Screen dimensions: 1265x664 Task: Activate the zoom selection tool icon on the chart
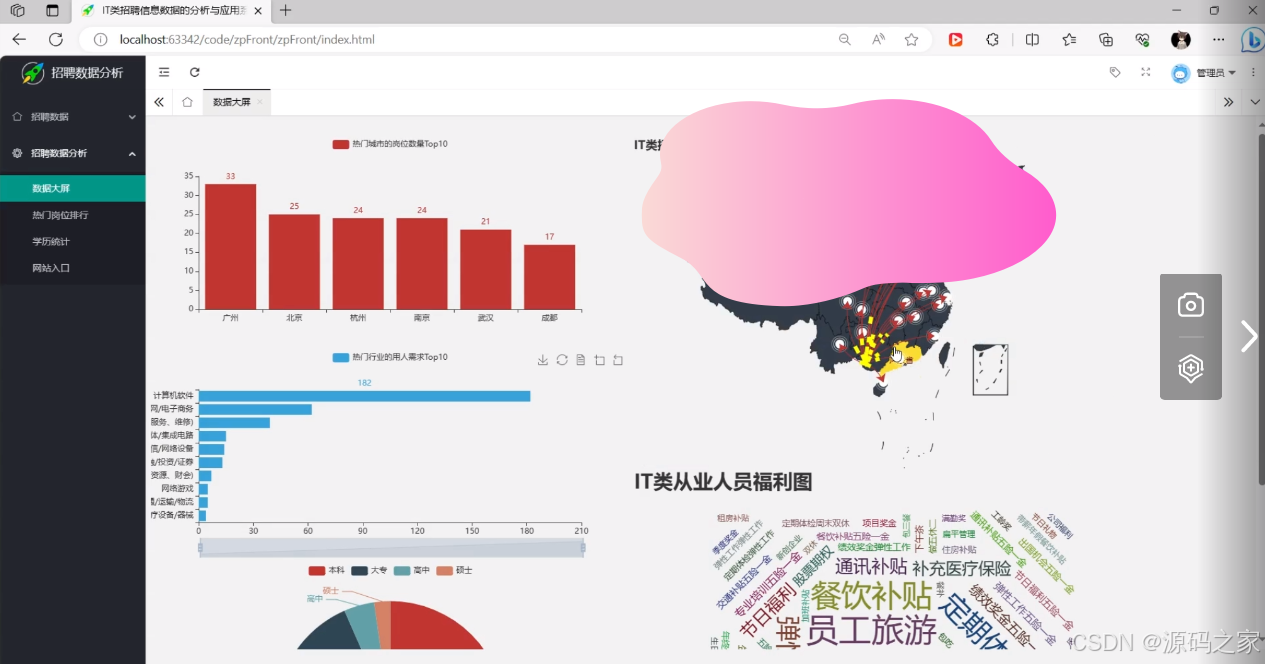(x=600, y=360)
